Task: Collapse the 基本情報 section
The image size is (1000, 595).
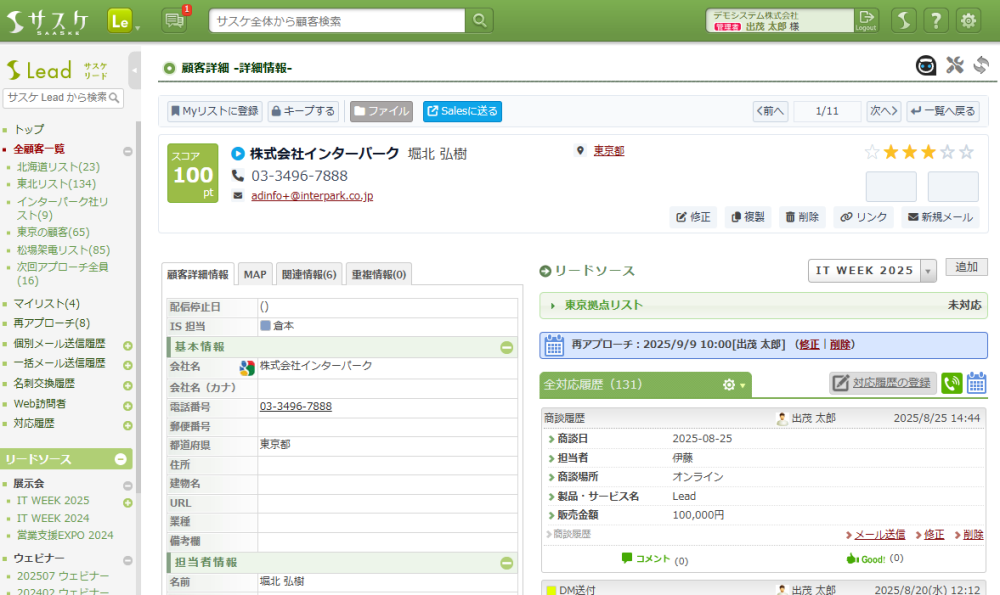Action: 507,348
